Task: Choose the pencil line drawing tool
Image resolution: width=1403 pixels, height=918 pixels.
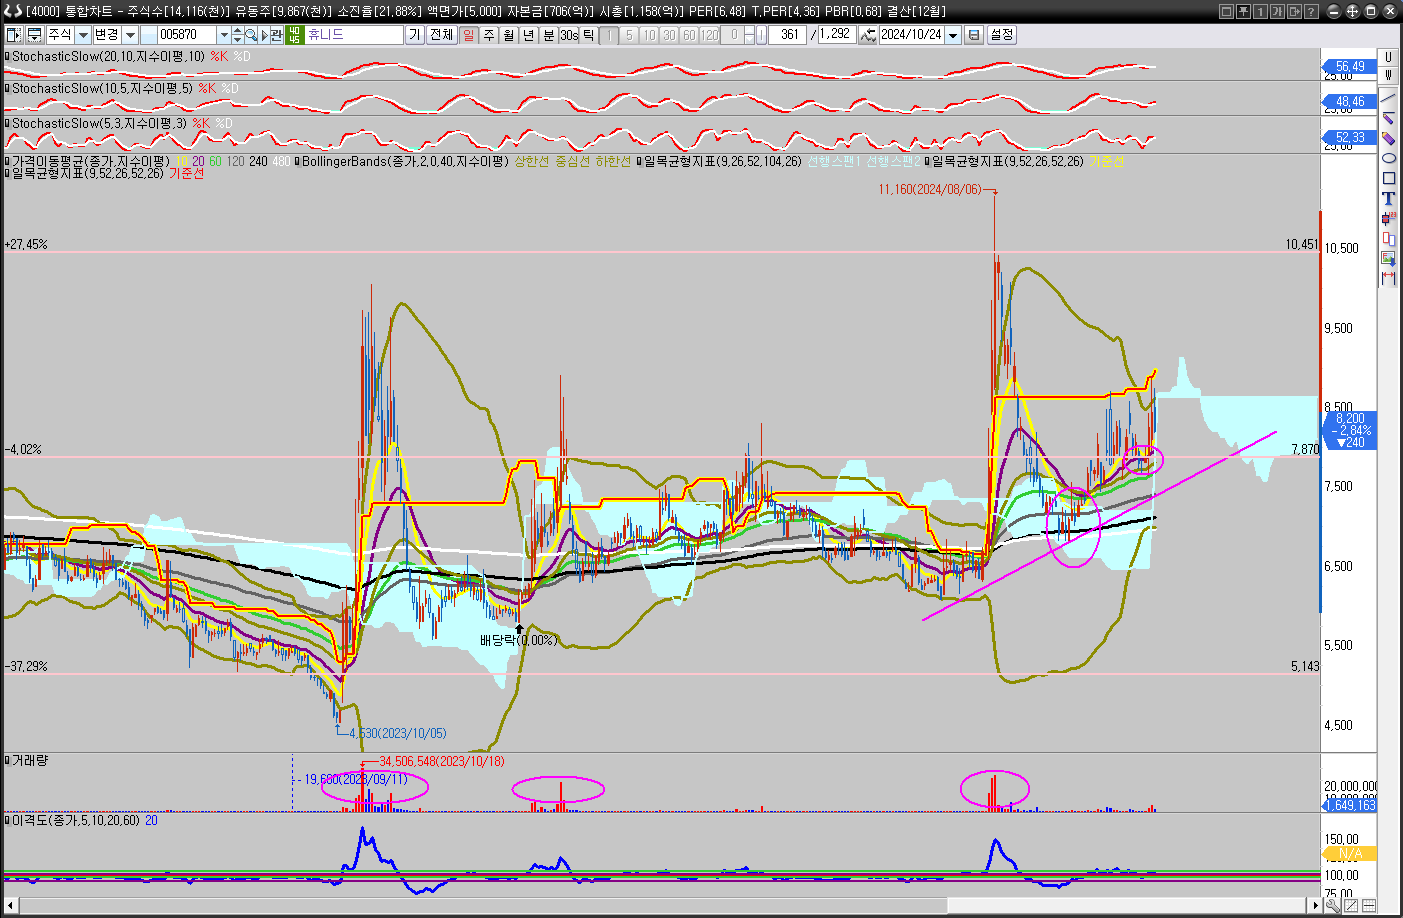Action: 1388,118
